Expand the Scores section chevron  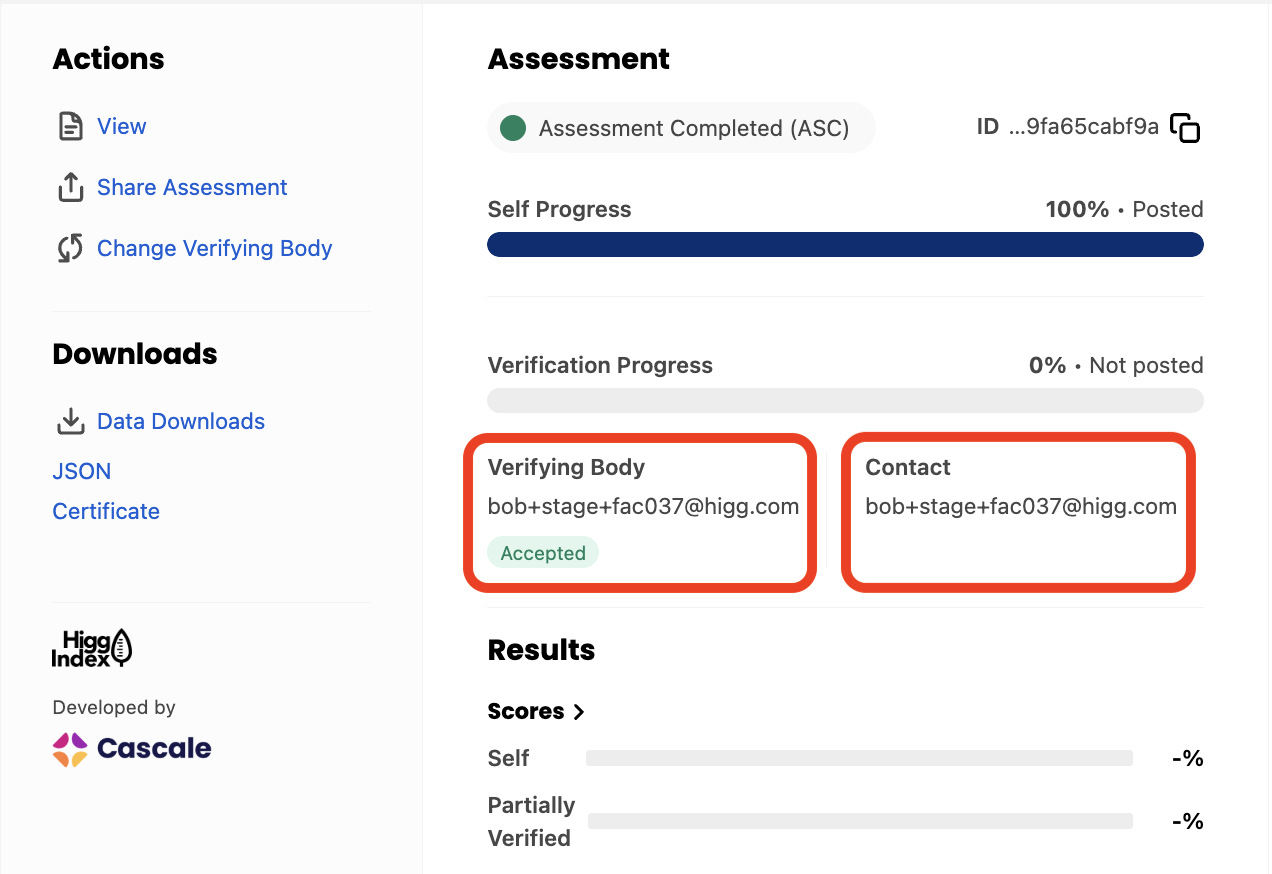click(578, 712)
